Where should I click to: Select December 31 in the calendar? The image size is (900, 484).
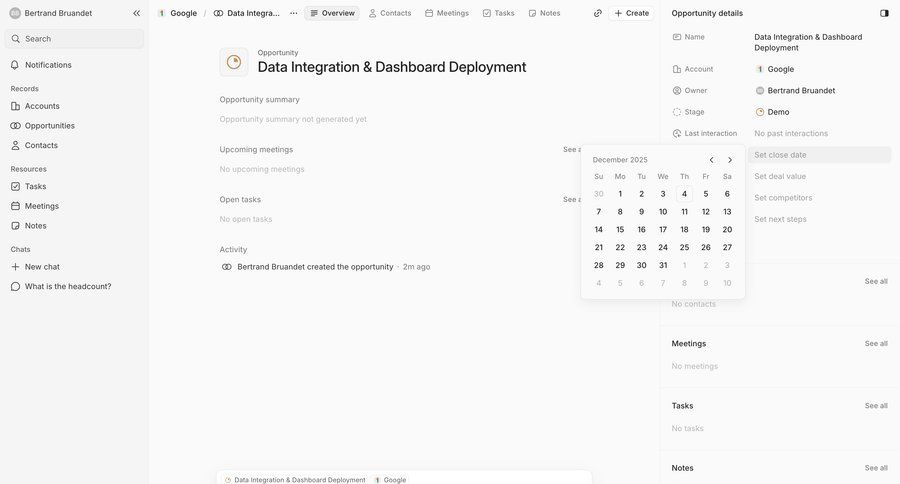point(663,265)
